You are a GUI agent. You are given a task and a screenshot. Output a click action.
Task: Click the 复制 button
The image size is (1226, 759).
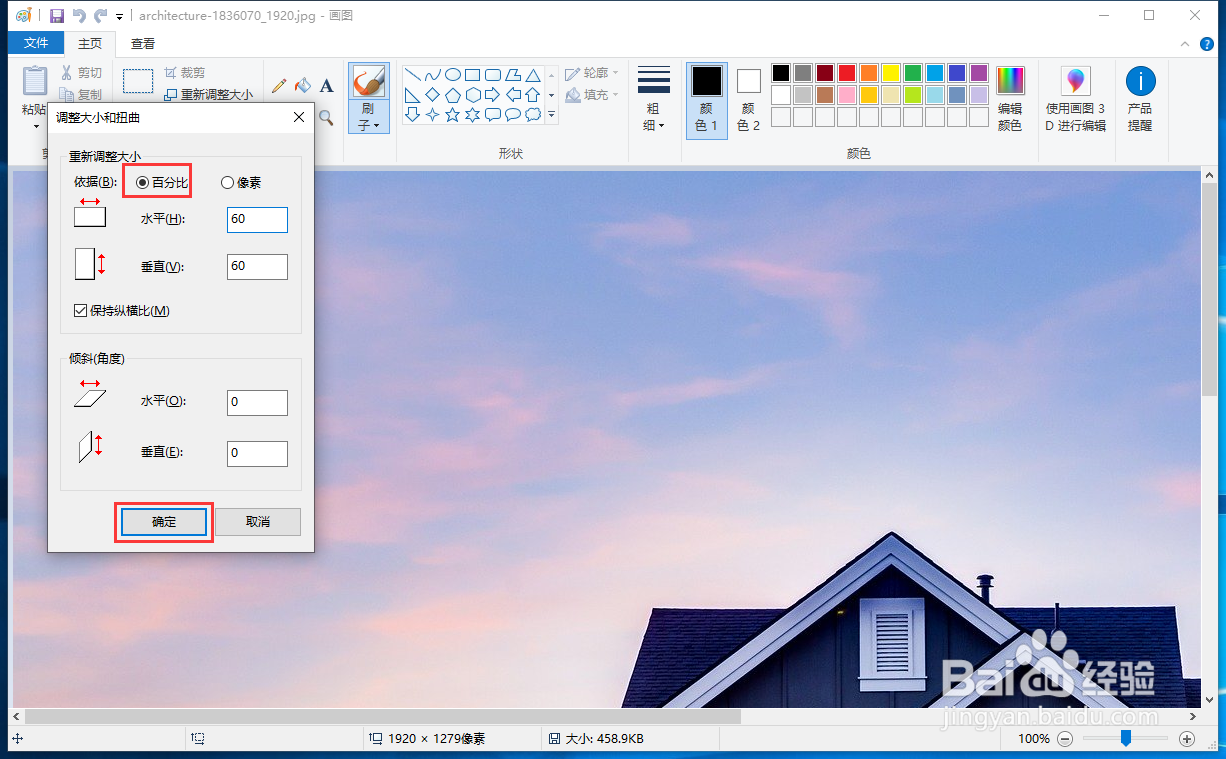80,95
